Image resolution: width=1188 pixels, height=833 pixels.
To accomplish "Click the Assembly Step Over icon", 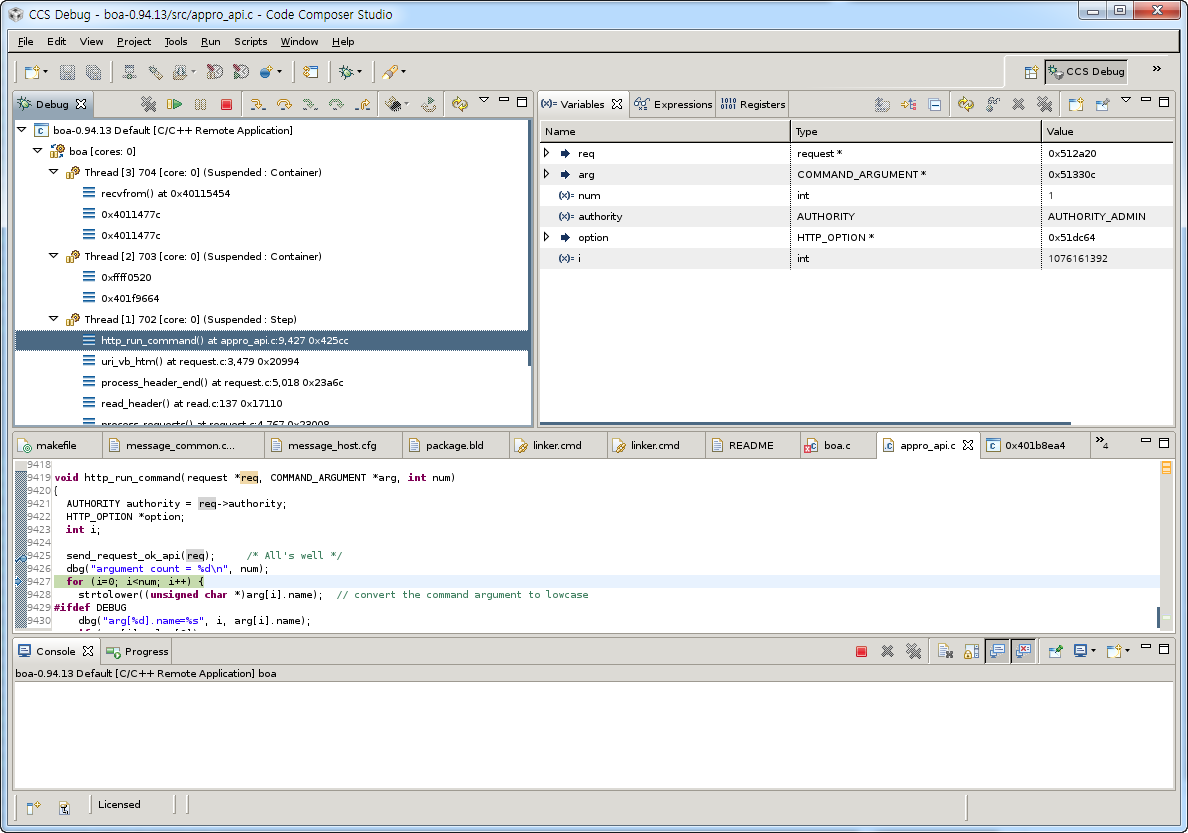I will [x=336, y=104].
